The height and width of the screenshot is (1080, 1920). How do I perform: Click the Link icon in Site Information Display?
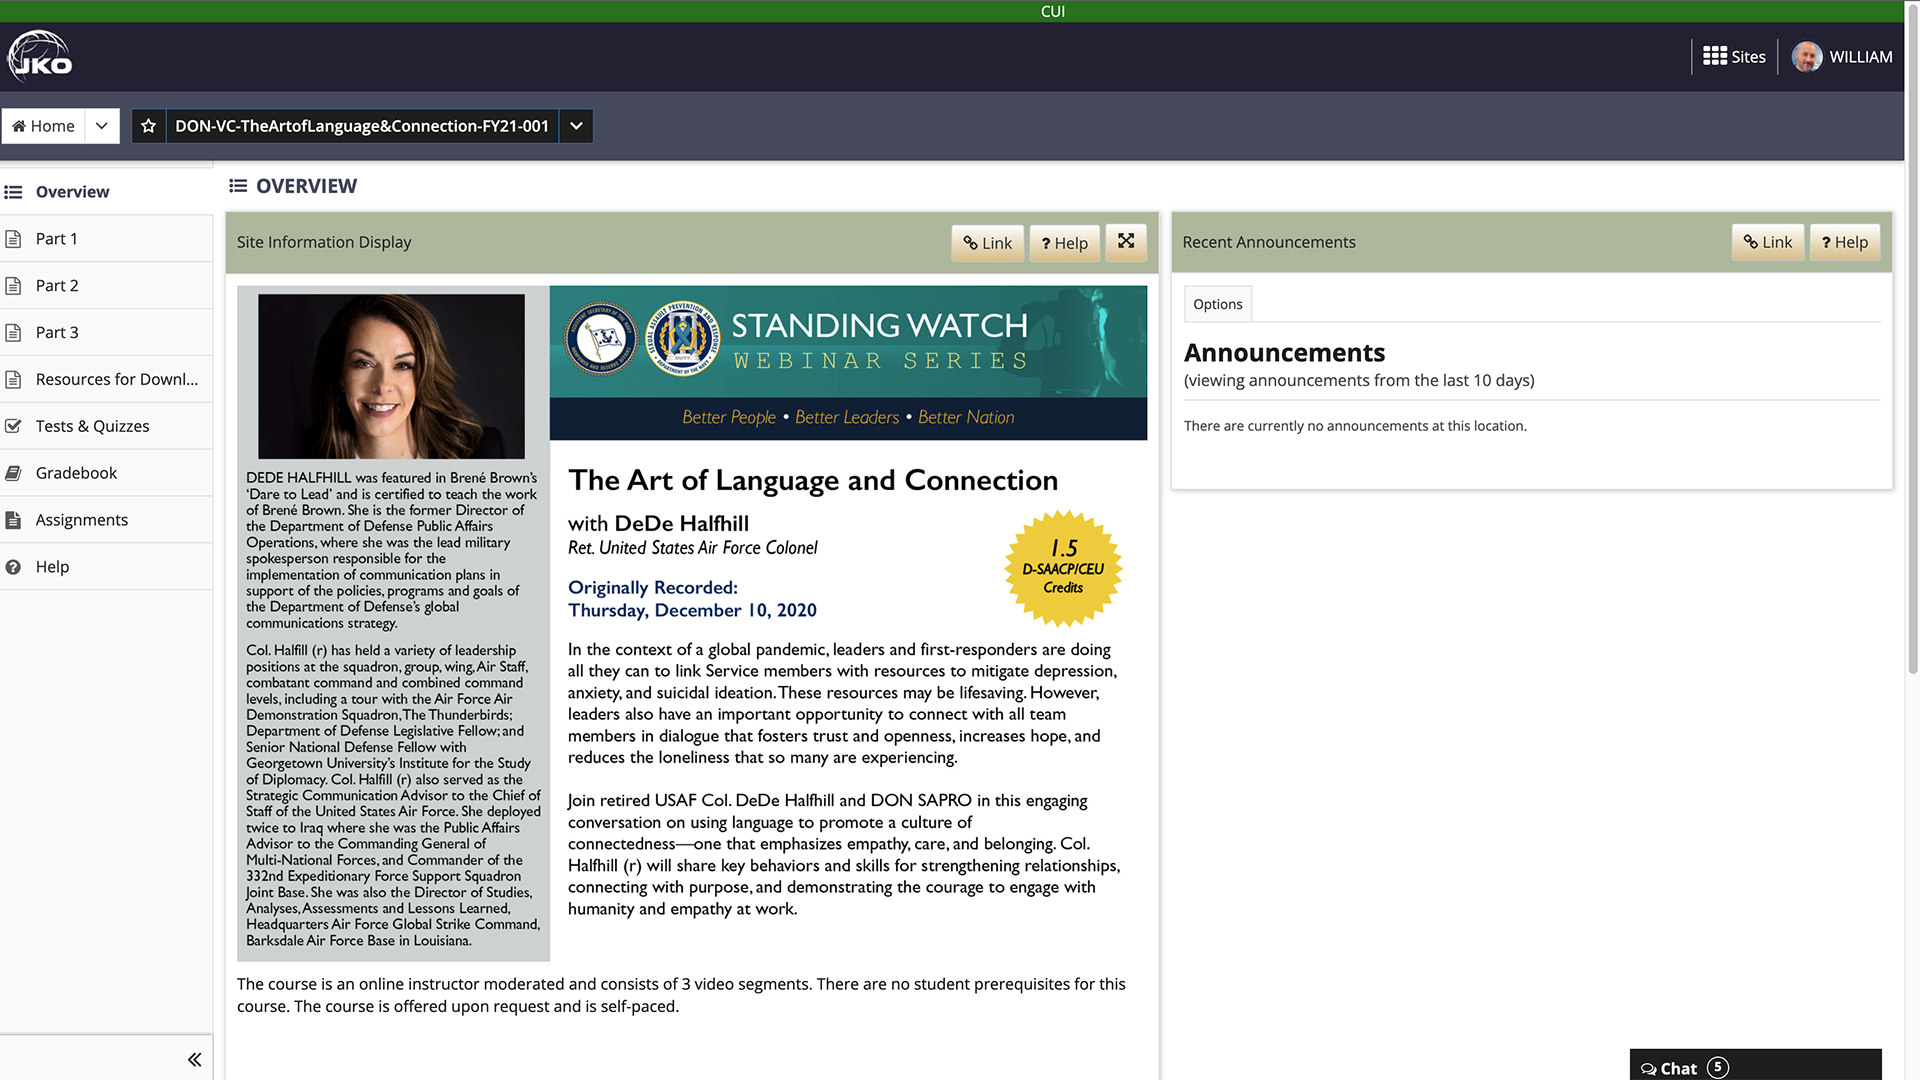pos(988,243)
